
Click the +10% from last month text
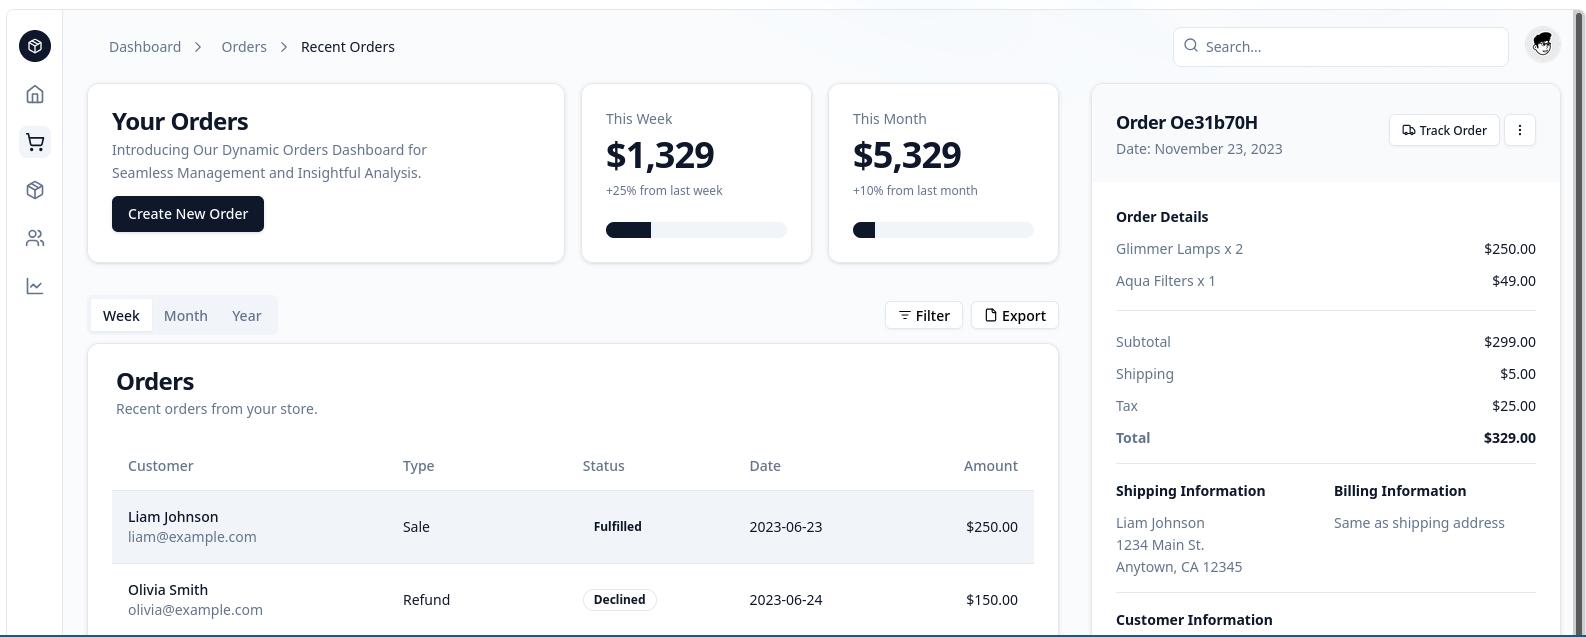tap(915, 191)
